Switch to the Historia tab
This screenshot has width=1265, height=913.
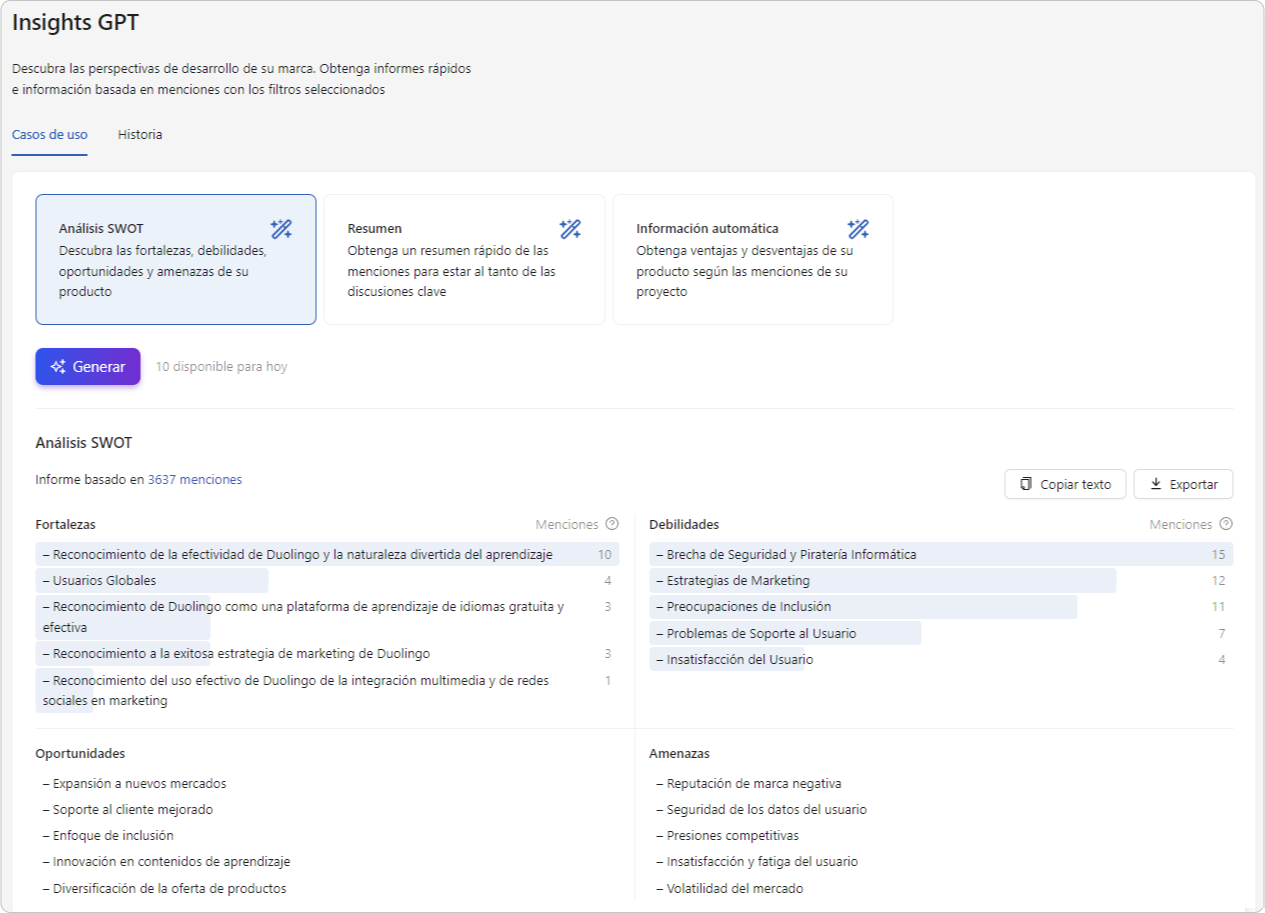(140, 135)
